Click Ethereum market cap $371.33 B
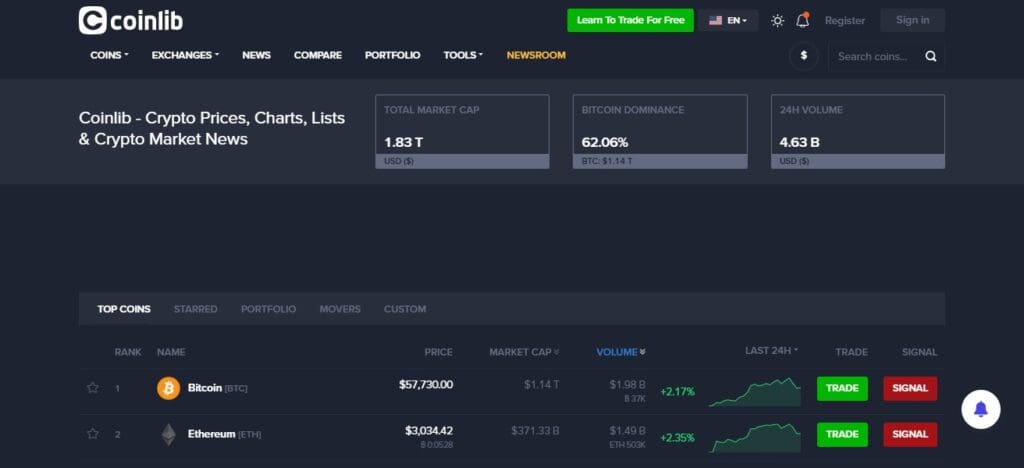1024x468 pixels. click(536, 431)
